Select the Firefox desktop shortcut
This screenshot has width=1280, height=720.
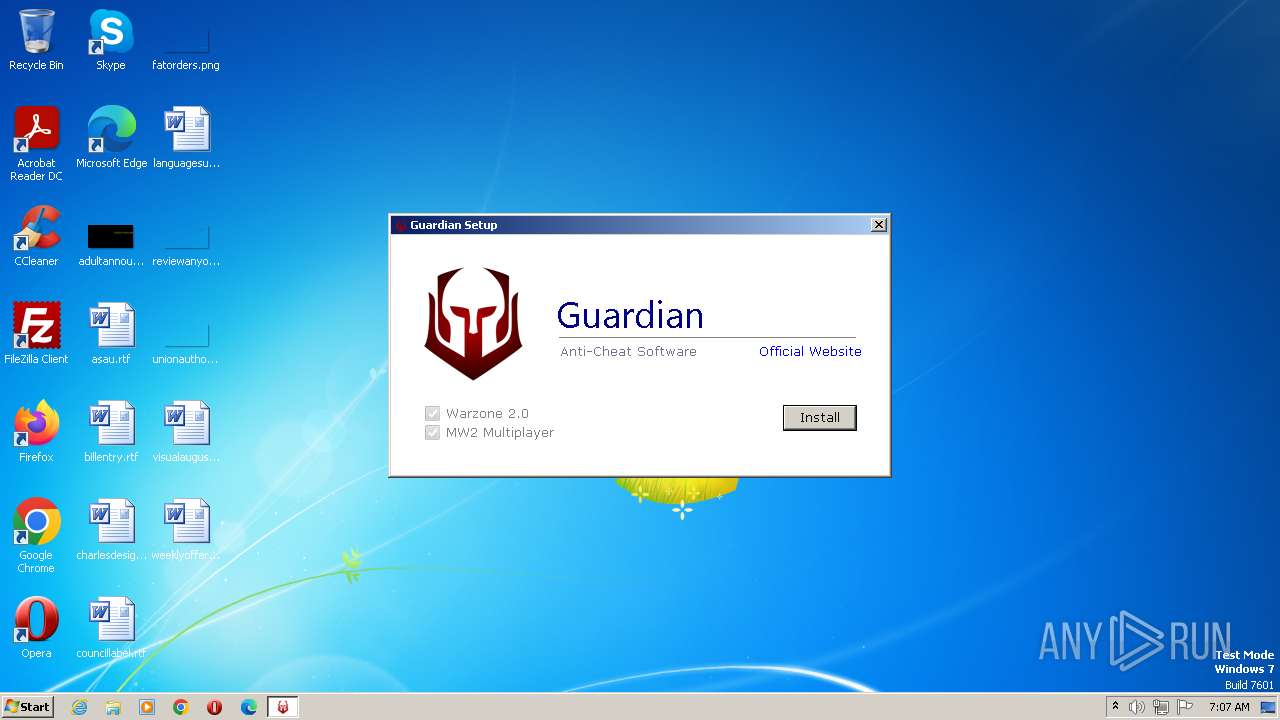pyautogui.click(x=36, y=432)
